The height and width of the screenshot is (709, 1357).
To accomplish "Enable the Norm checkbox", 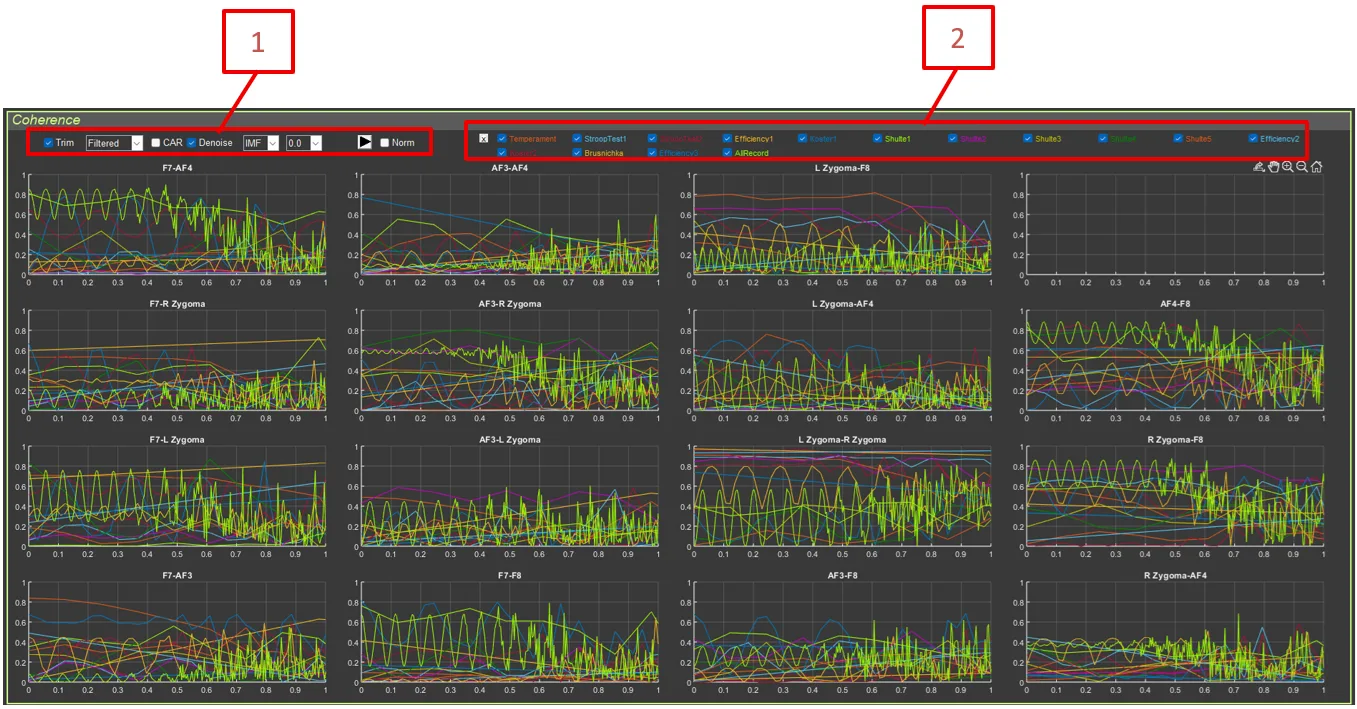I will coord(385,143).
